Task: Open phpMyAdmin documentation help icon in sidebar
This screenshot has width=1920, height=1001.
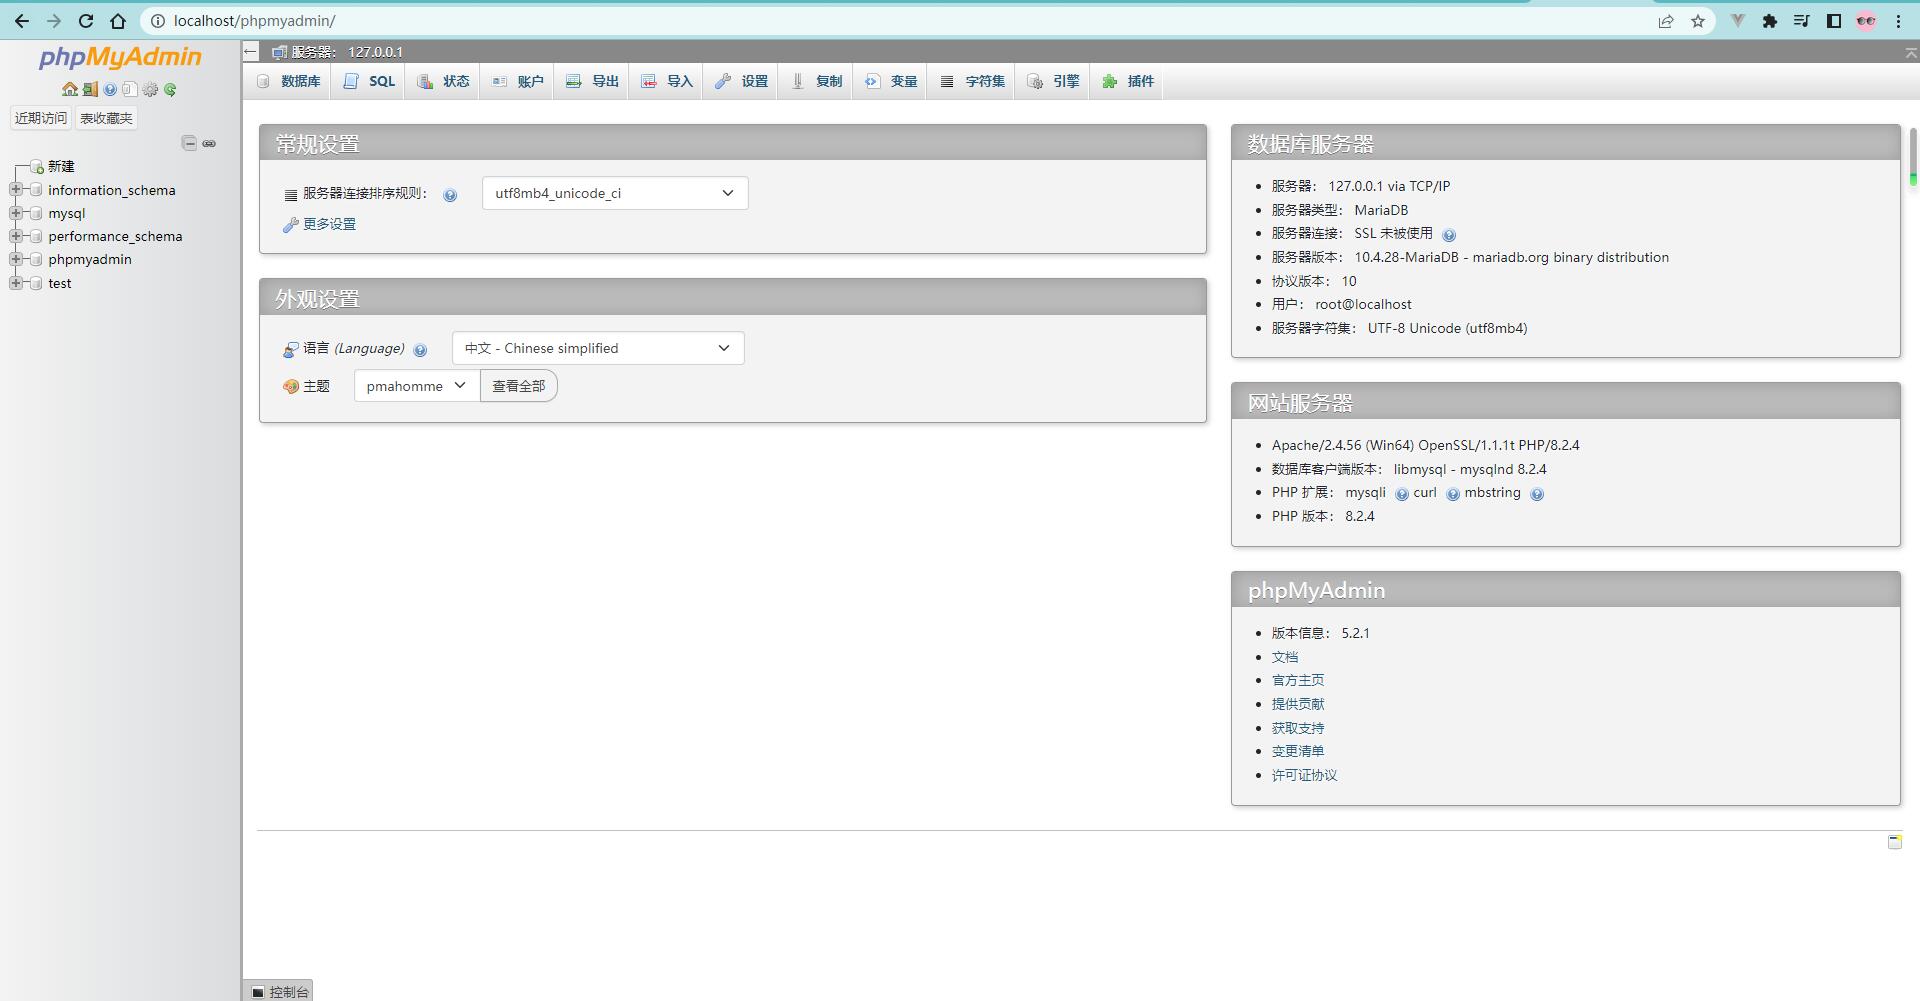Action: point(110,90)
